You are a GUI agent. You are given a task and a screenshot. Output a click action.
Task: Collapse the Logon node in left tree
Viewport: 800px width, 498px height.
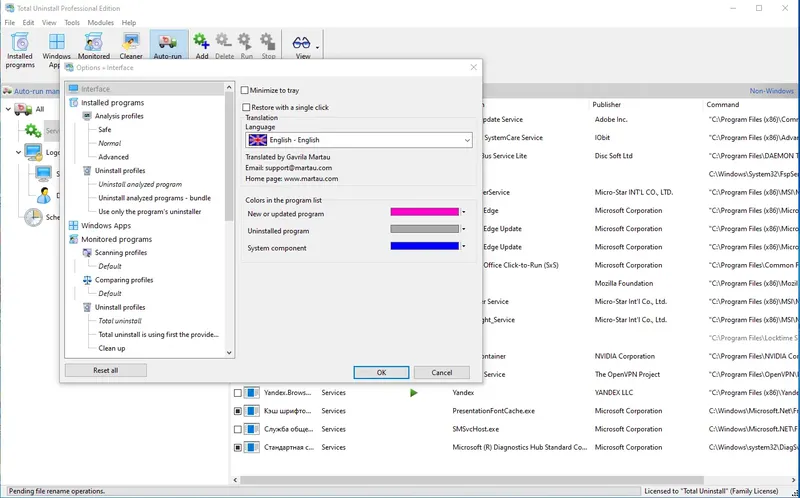point(18,152)
